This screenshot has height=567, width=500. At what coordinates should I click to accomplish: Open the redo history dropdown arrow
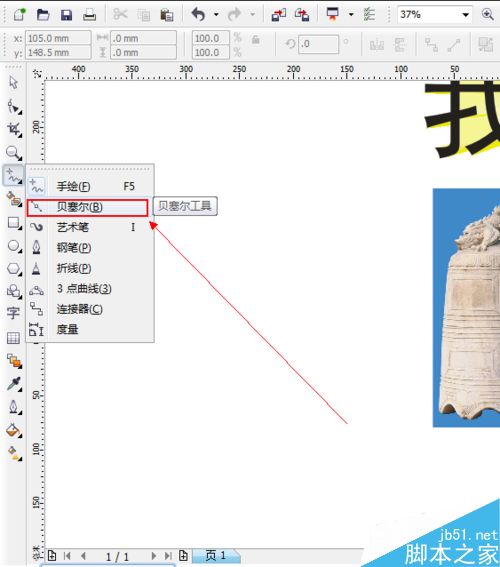pyautogui.click(x=253, y=14)
